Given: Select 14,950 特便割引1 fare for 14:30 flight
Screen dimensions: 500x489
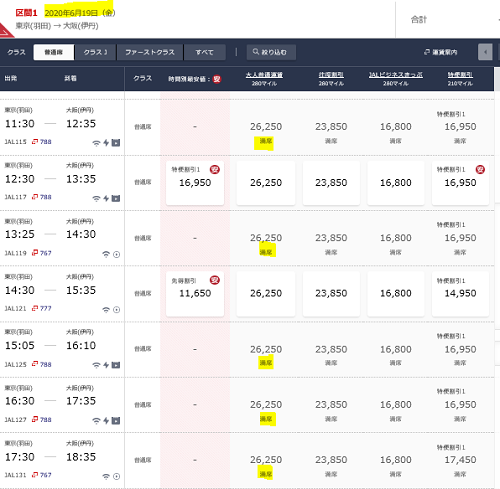Looking at the screenshot, I should point(460,293).
